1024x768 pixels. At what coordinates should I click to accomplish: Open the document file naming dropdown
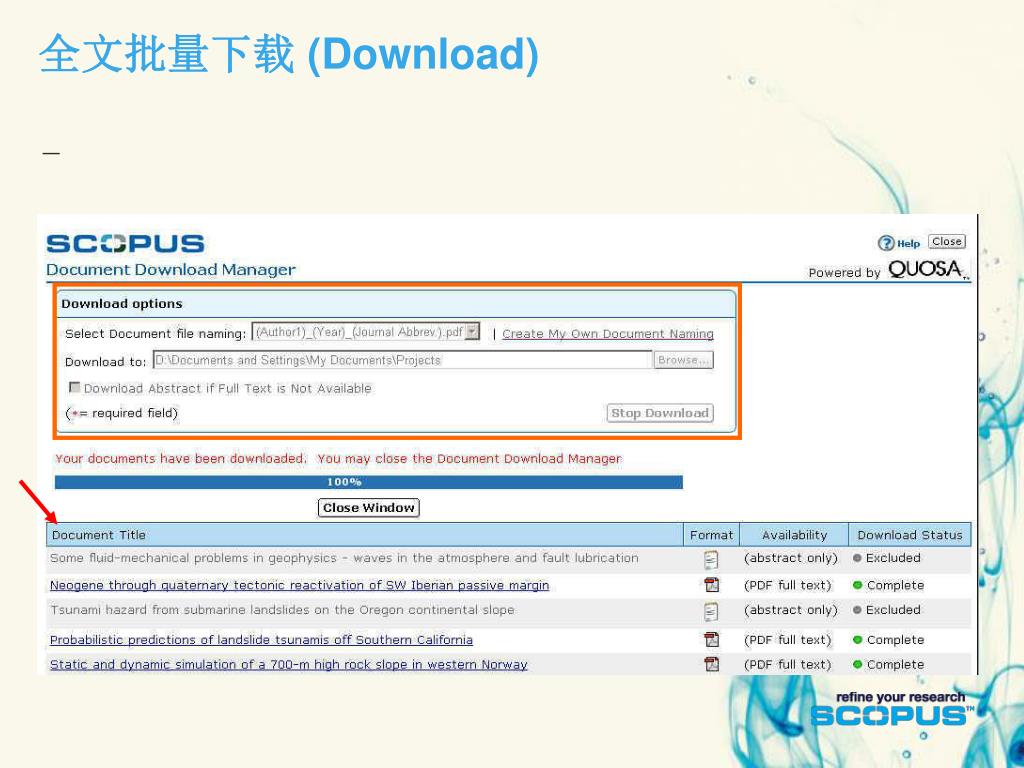[x=366, y=332]
